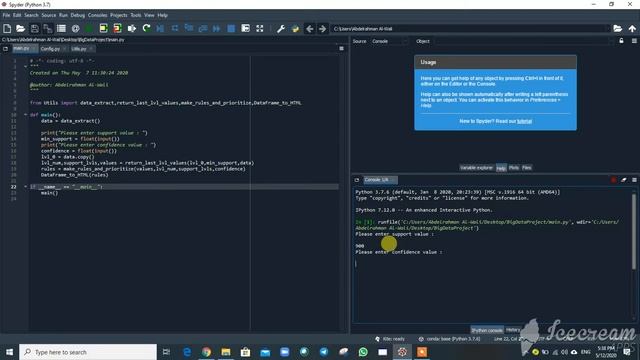Click the conda base Python status entry
The width and height of the screenshot is (640, 360).
tap(450, 339)
